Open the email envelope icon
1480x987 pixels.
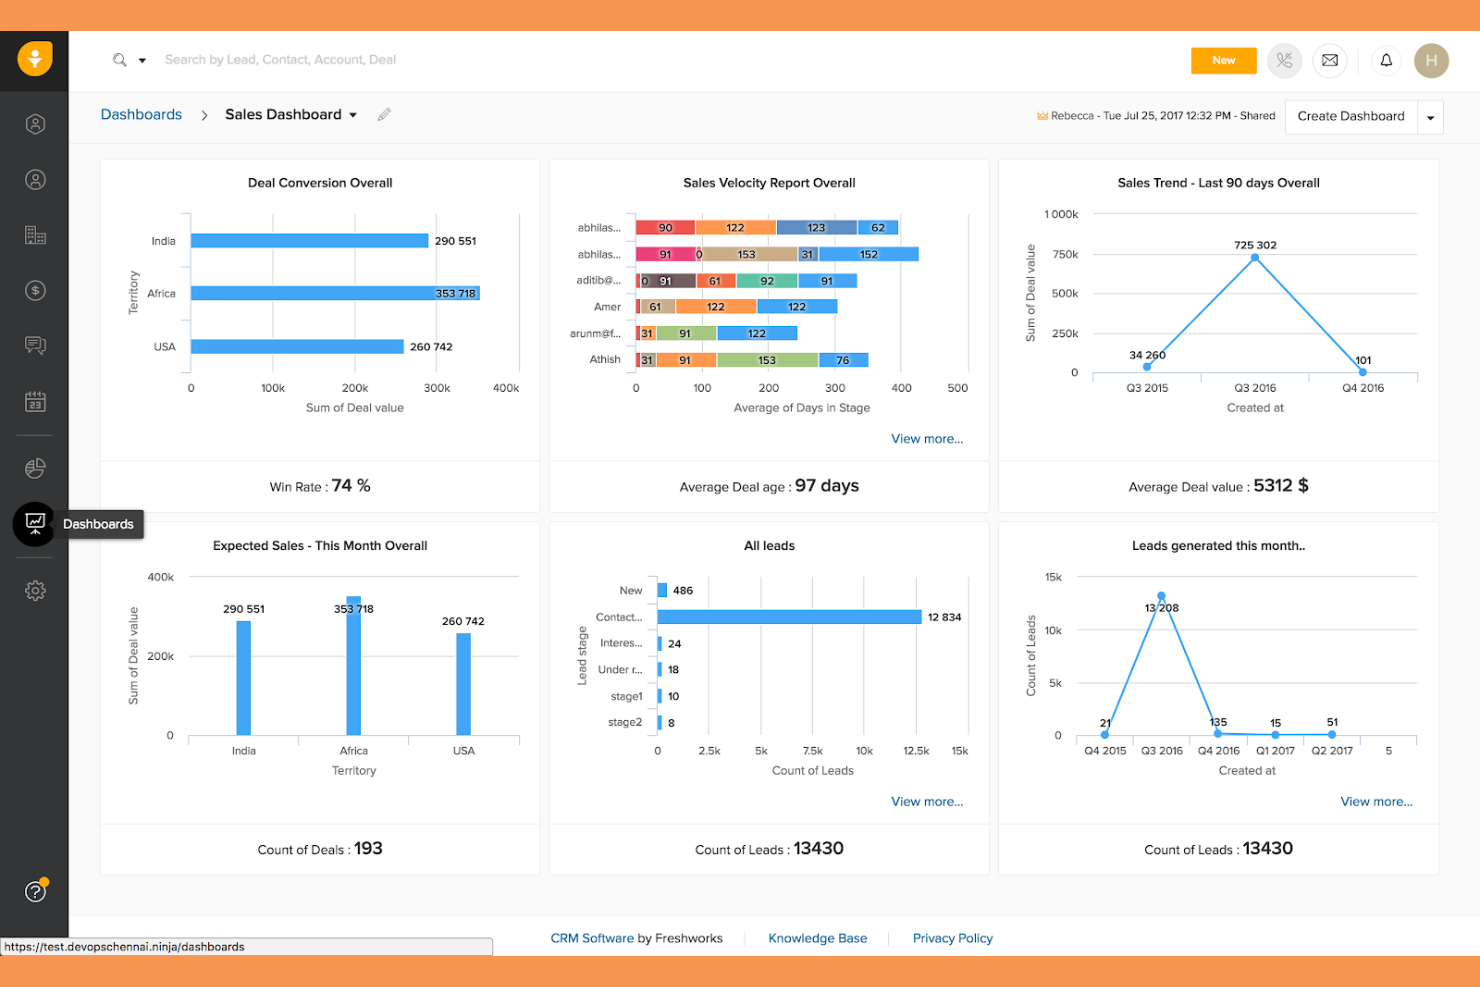pos(1330,60)
